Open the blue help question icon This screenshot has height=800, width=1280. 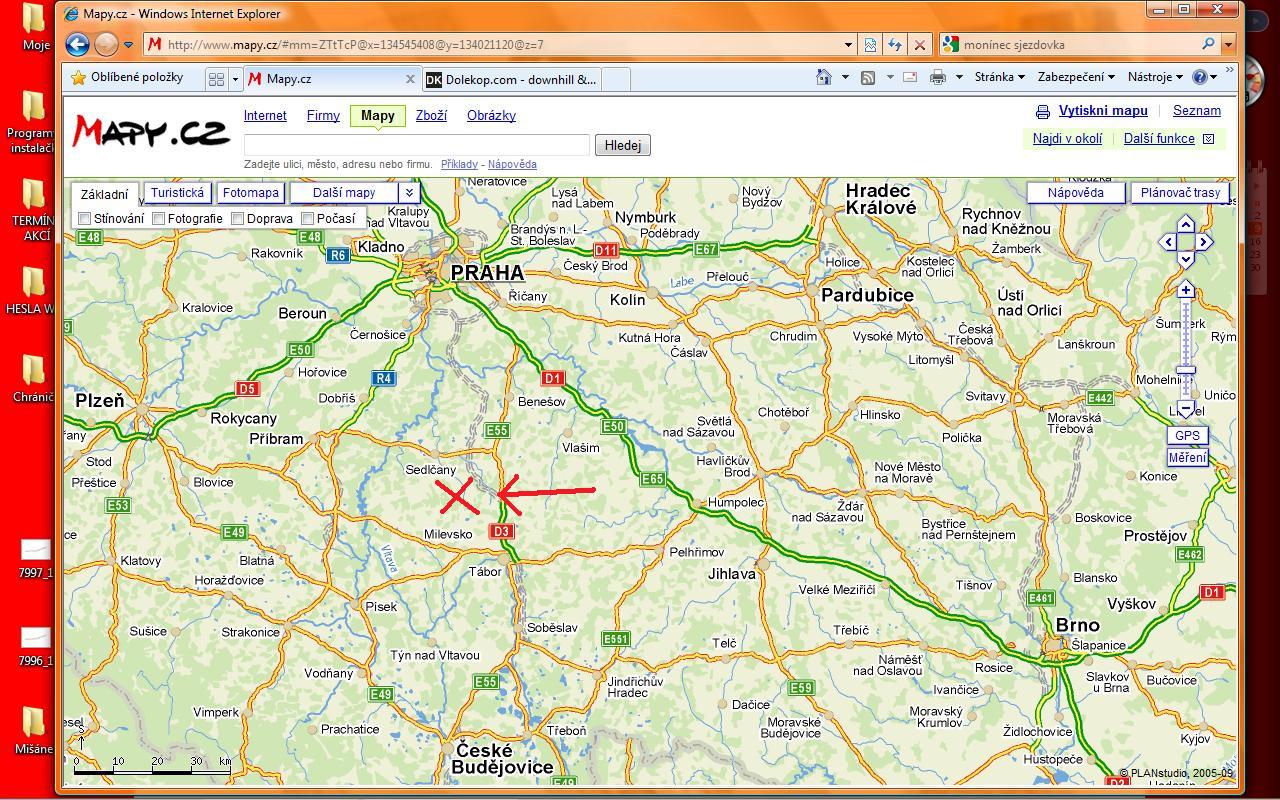pyautogui.click(x=1200, y=77)
